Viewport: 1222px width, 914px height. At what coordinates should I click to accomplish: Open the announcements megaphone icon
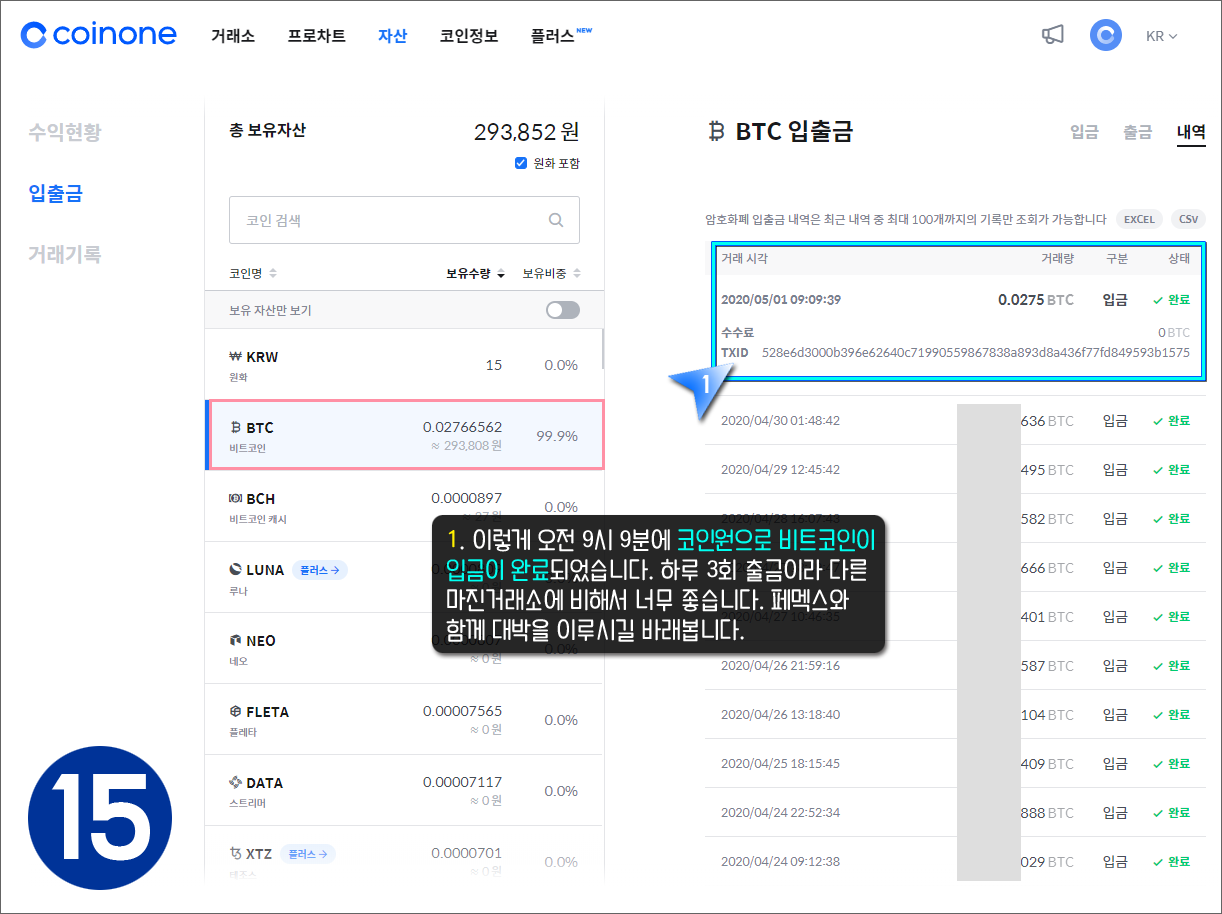point(1052,35)
